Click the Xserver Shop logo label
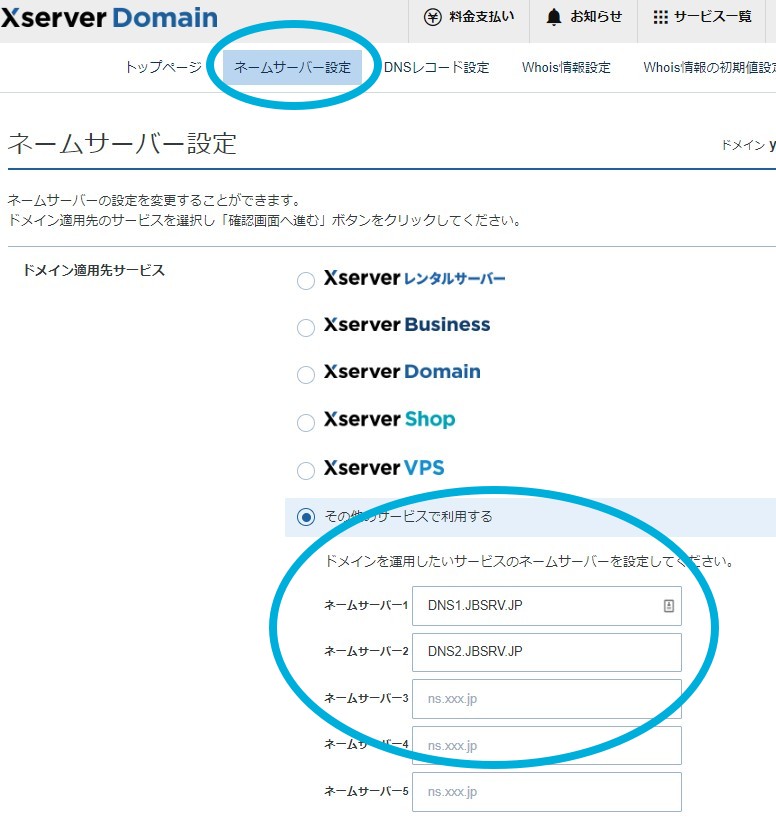The width and height of the screenshot is (776, 840). coord(389,419)
